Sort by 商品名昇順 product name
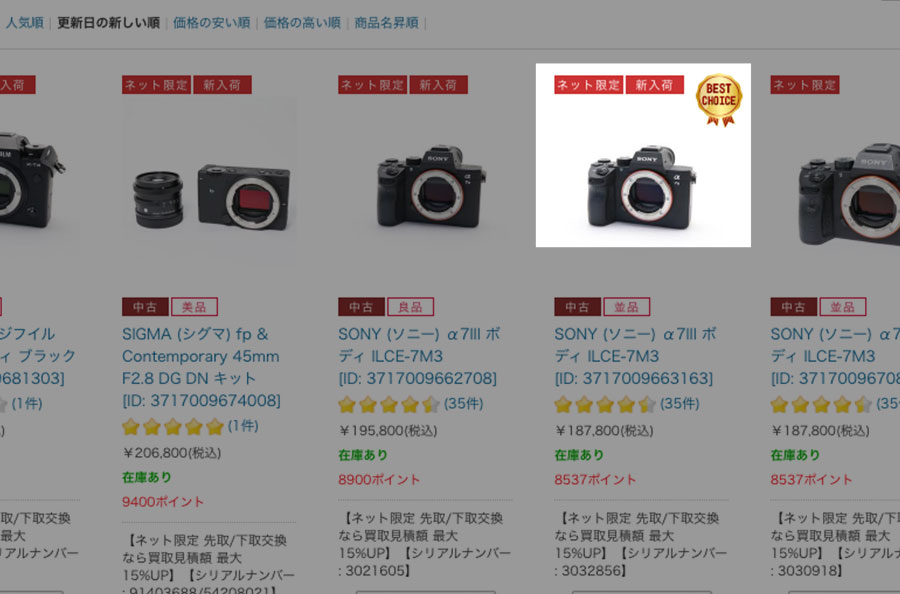This screenshot has height=594, width=900. point(386,23)
